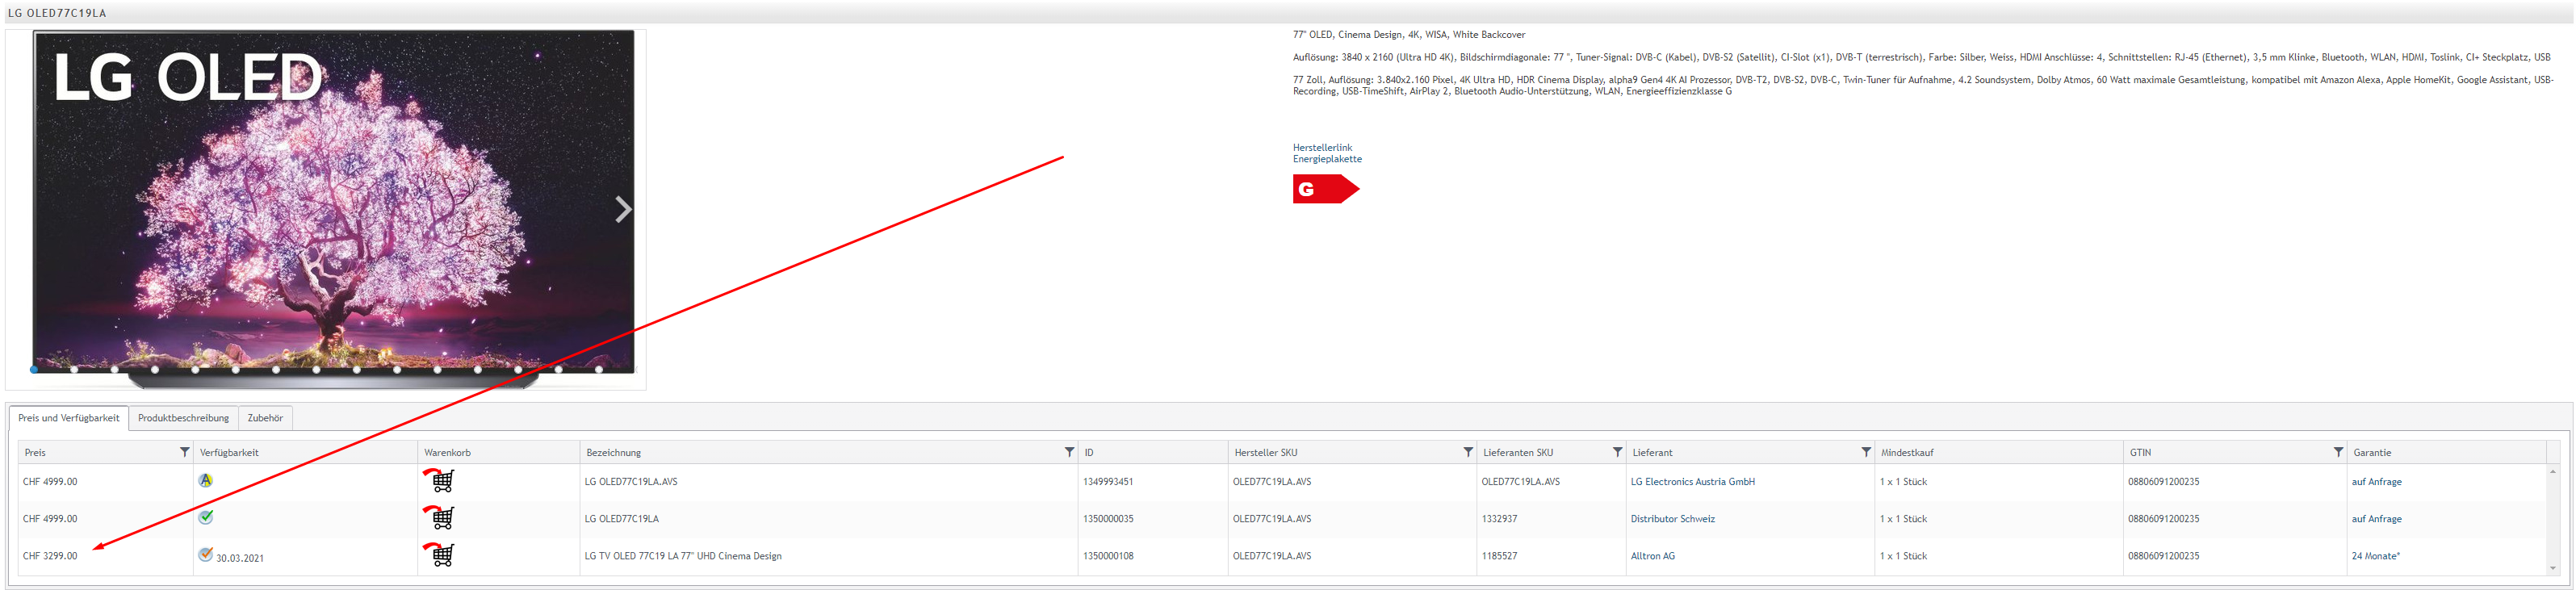This screenshot has width=2576, height=590.
Task: Click the green checkmark availability icon
Action: pyautogui.click(x=205, y=517)
